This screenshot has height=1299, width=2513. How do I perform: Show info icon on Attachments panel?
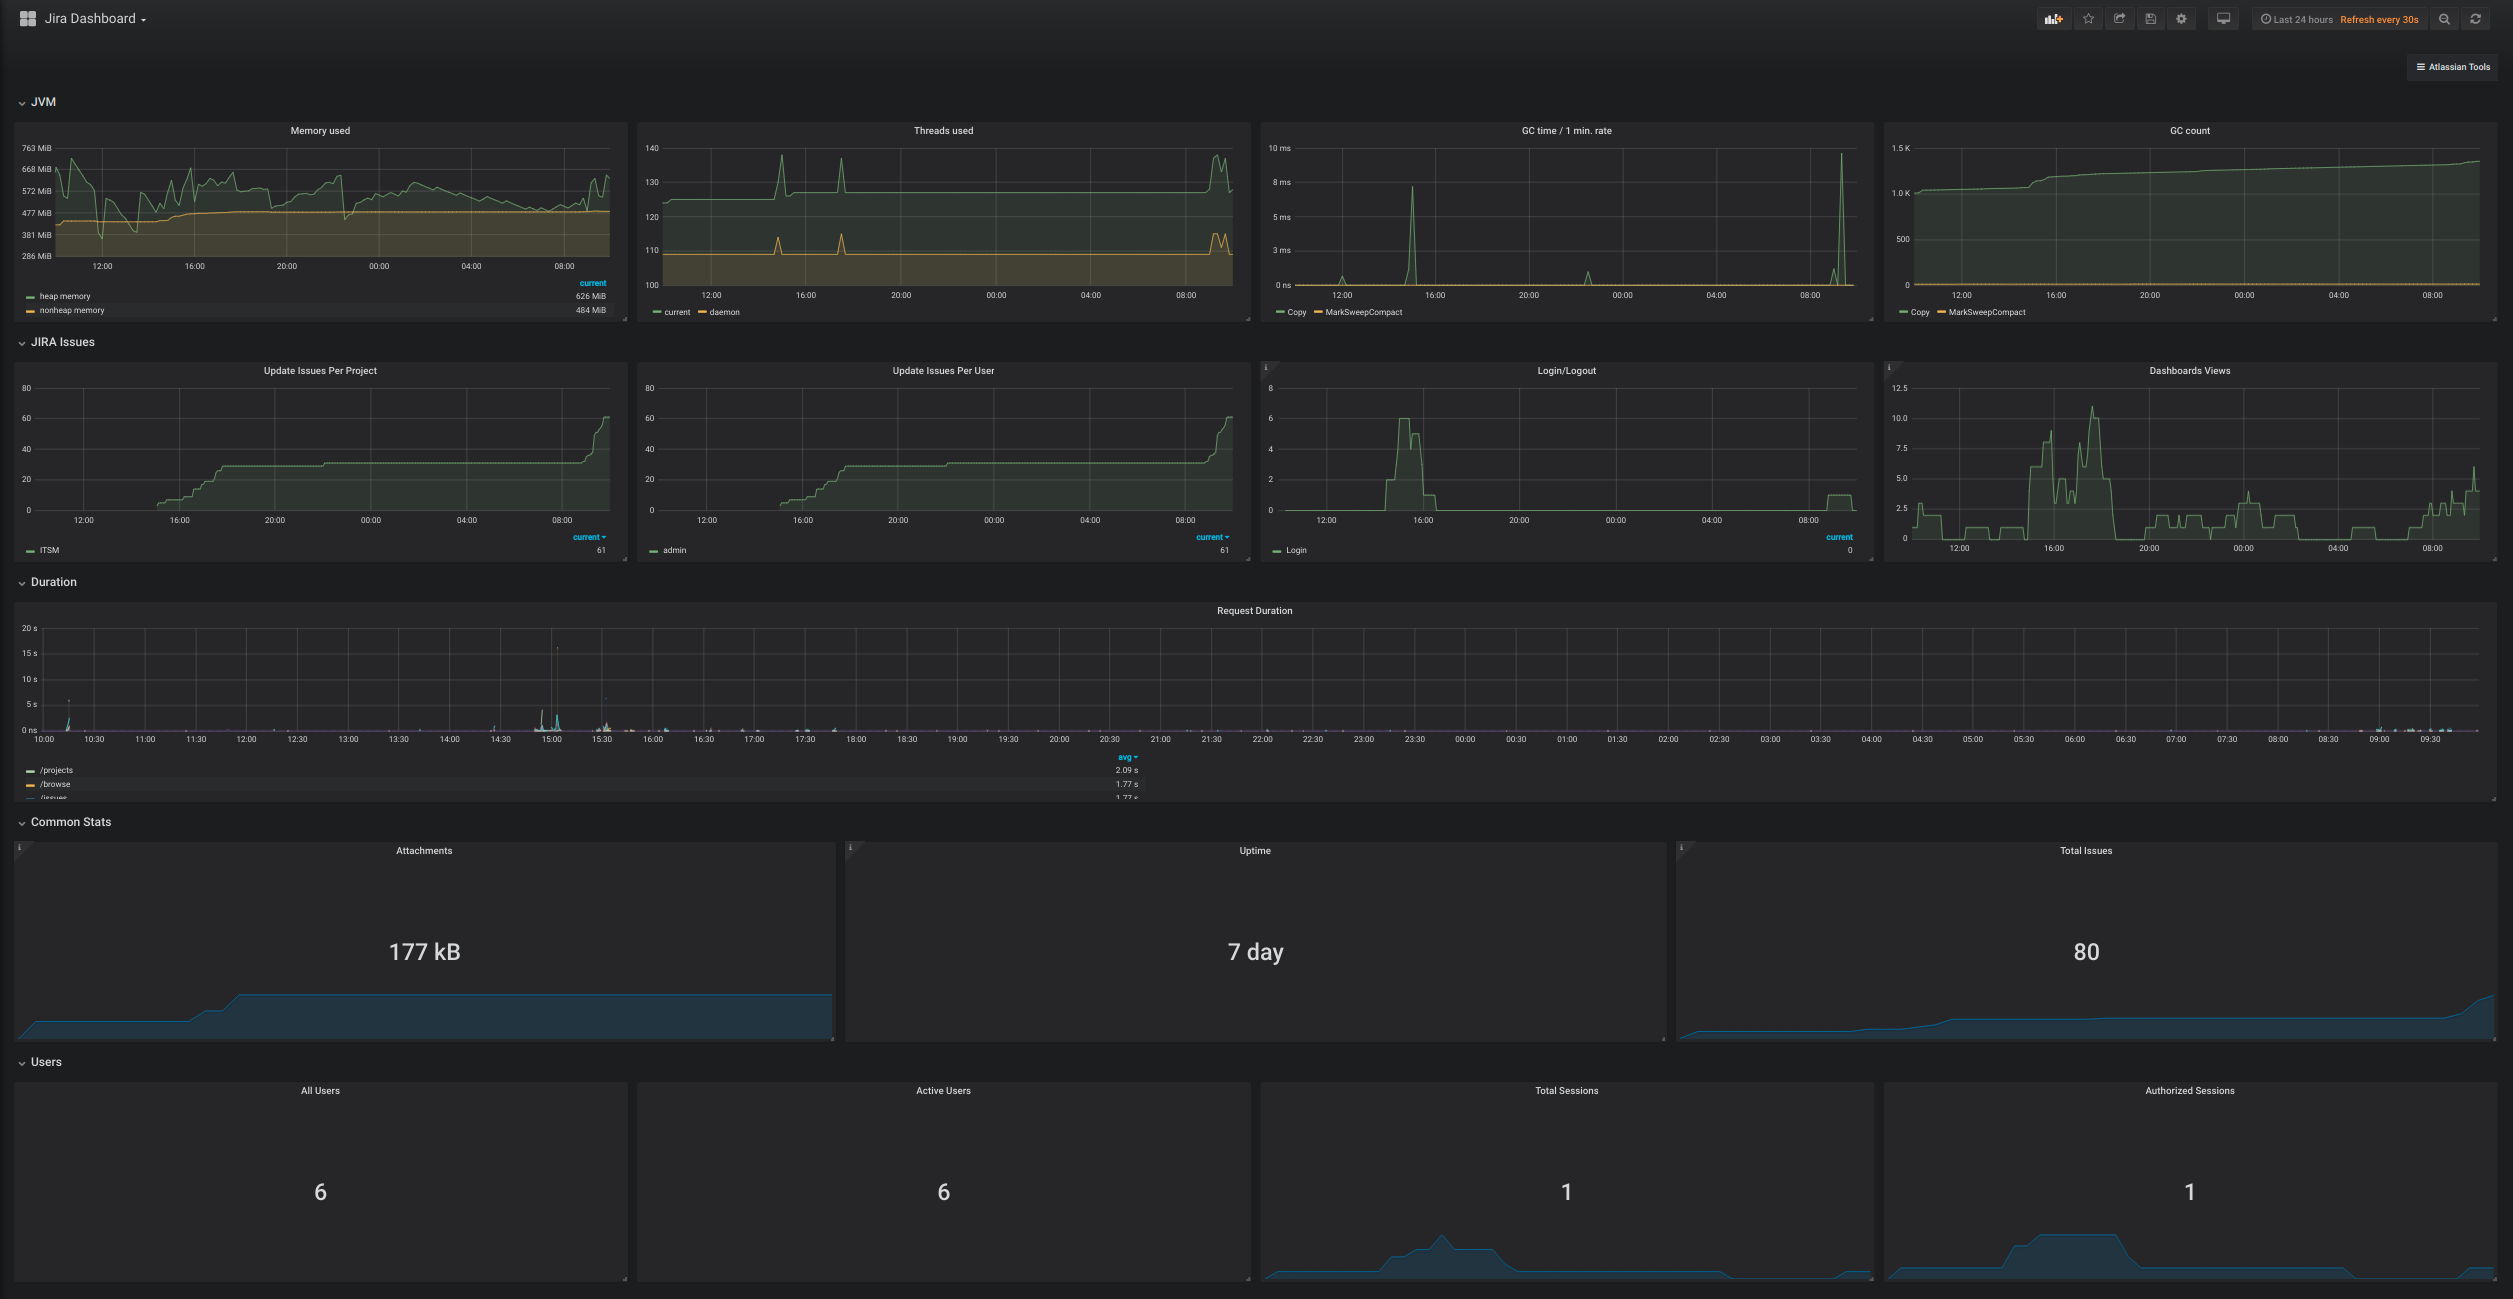(20, 848)
